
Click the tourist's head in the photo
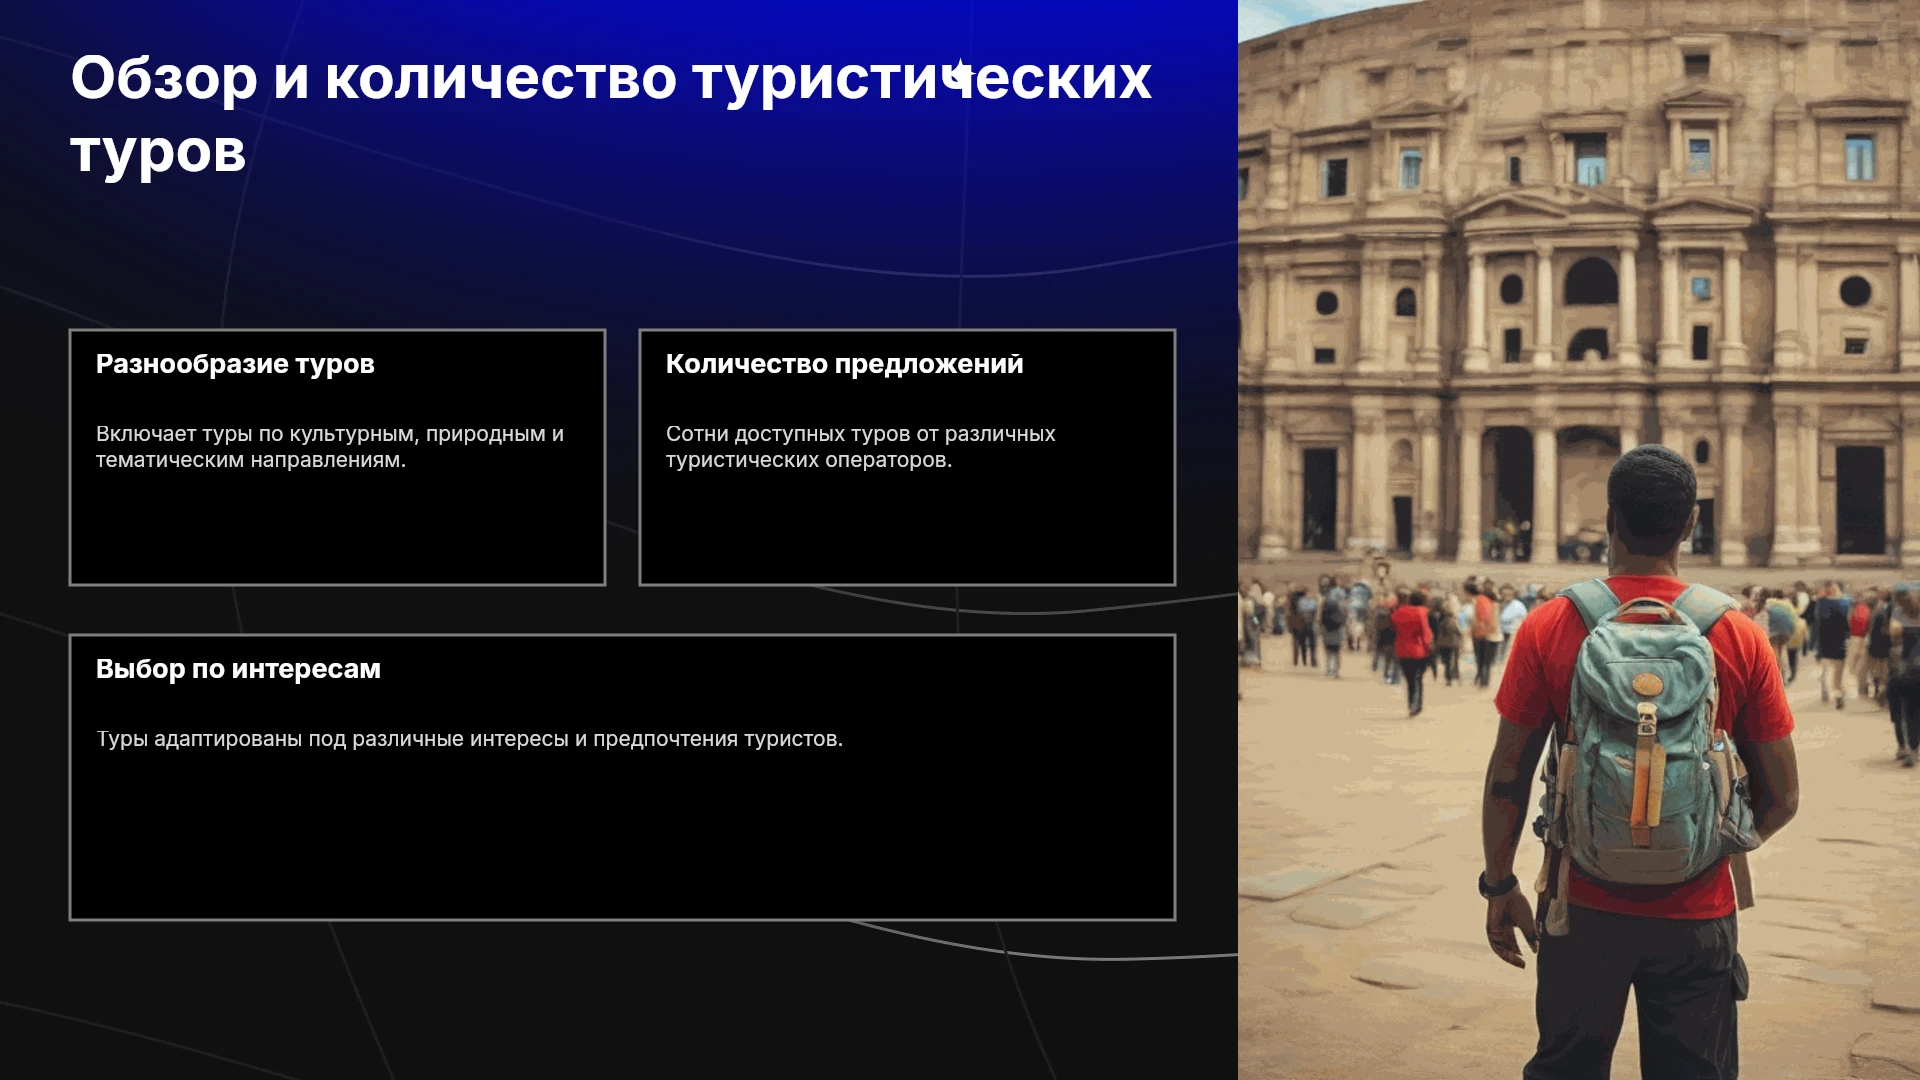point(1650,495)
